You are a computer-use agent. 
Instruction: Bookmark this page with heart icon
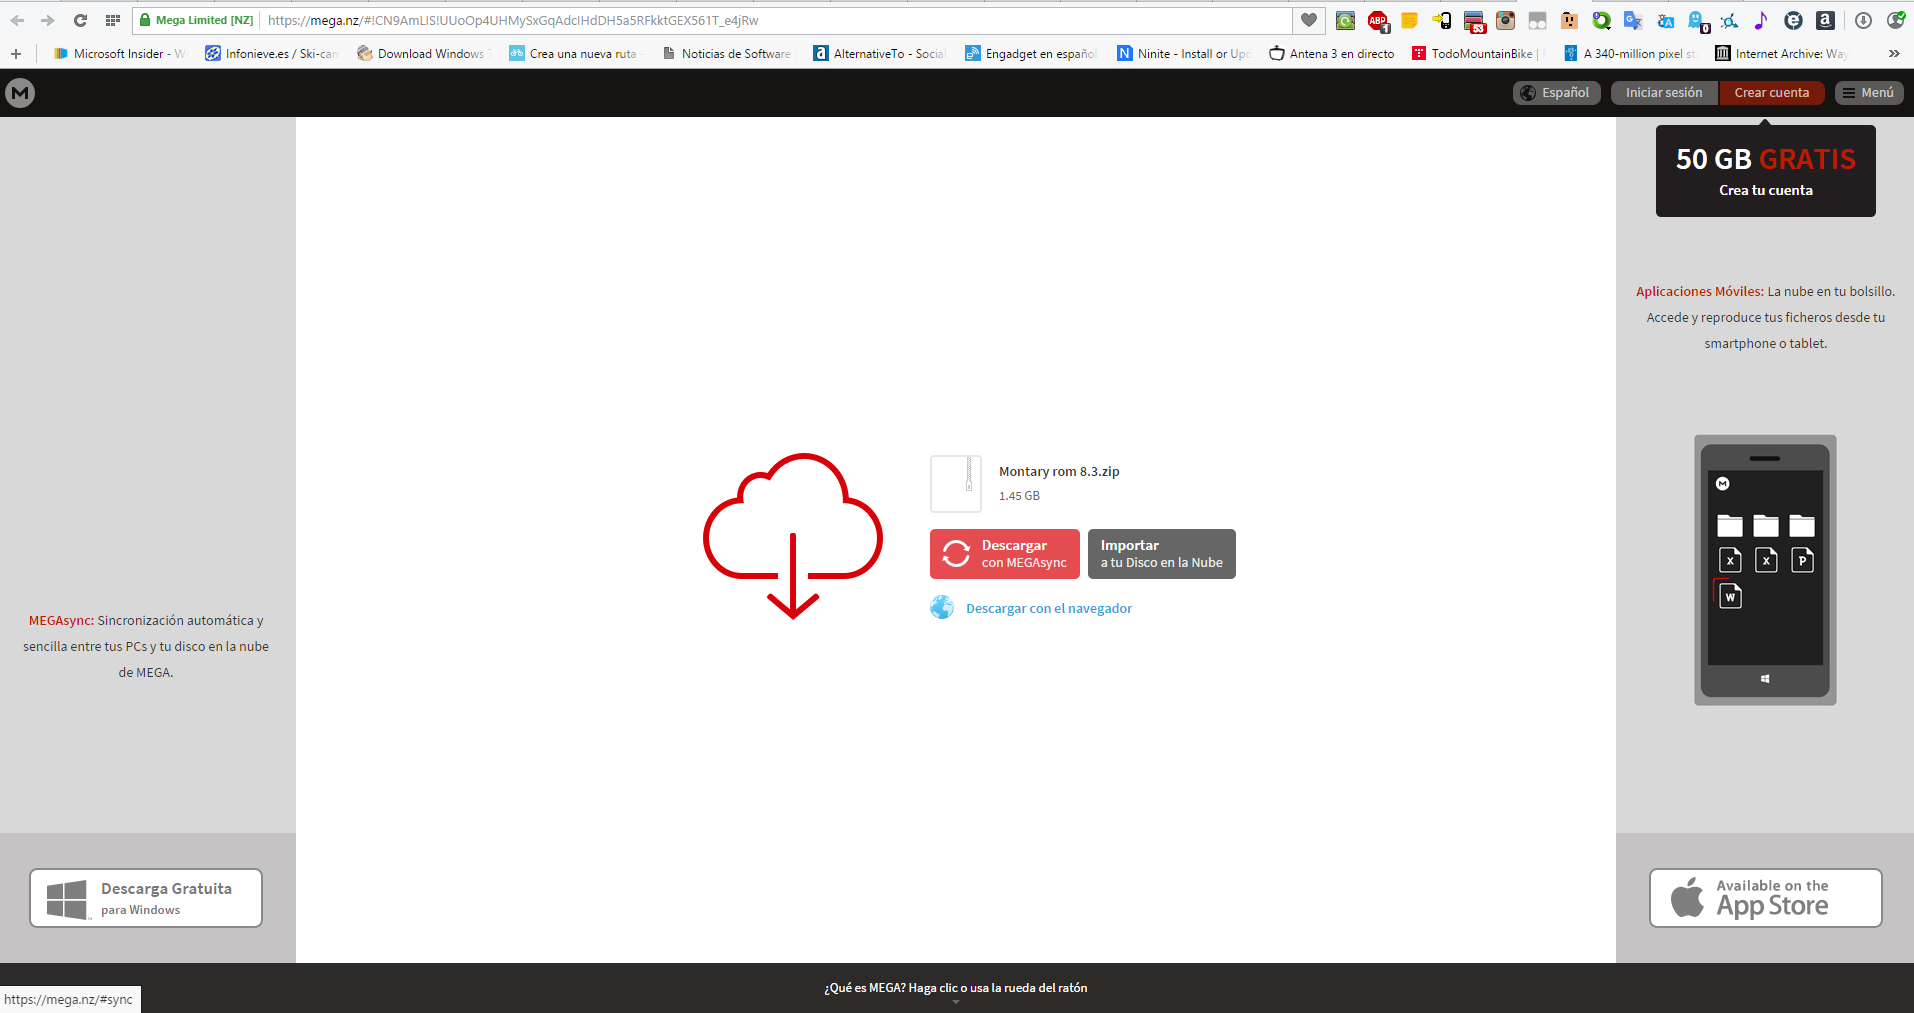point(1308,20)
